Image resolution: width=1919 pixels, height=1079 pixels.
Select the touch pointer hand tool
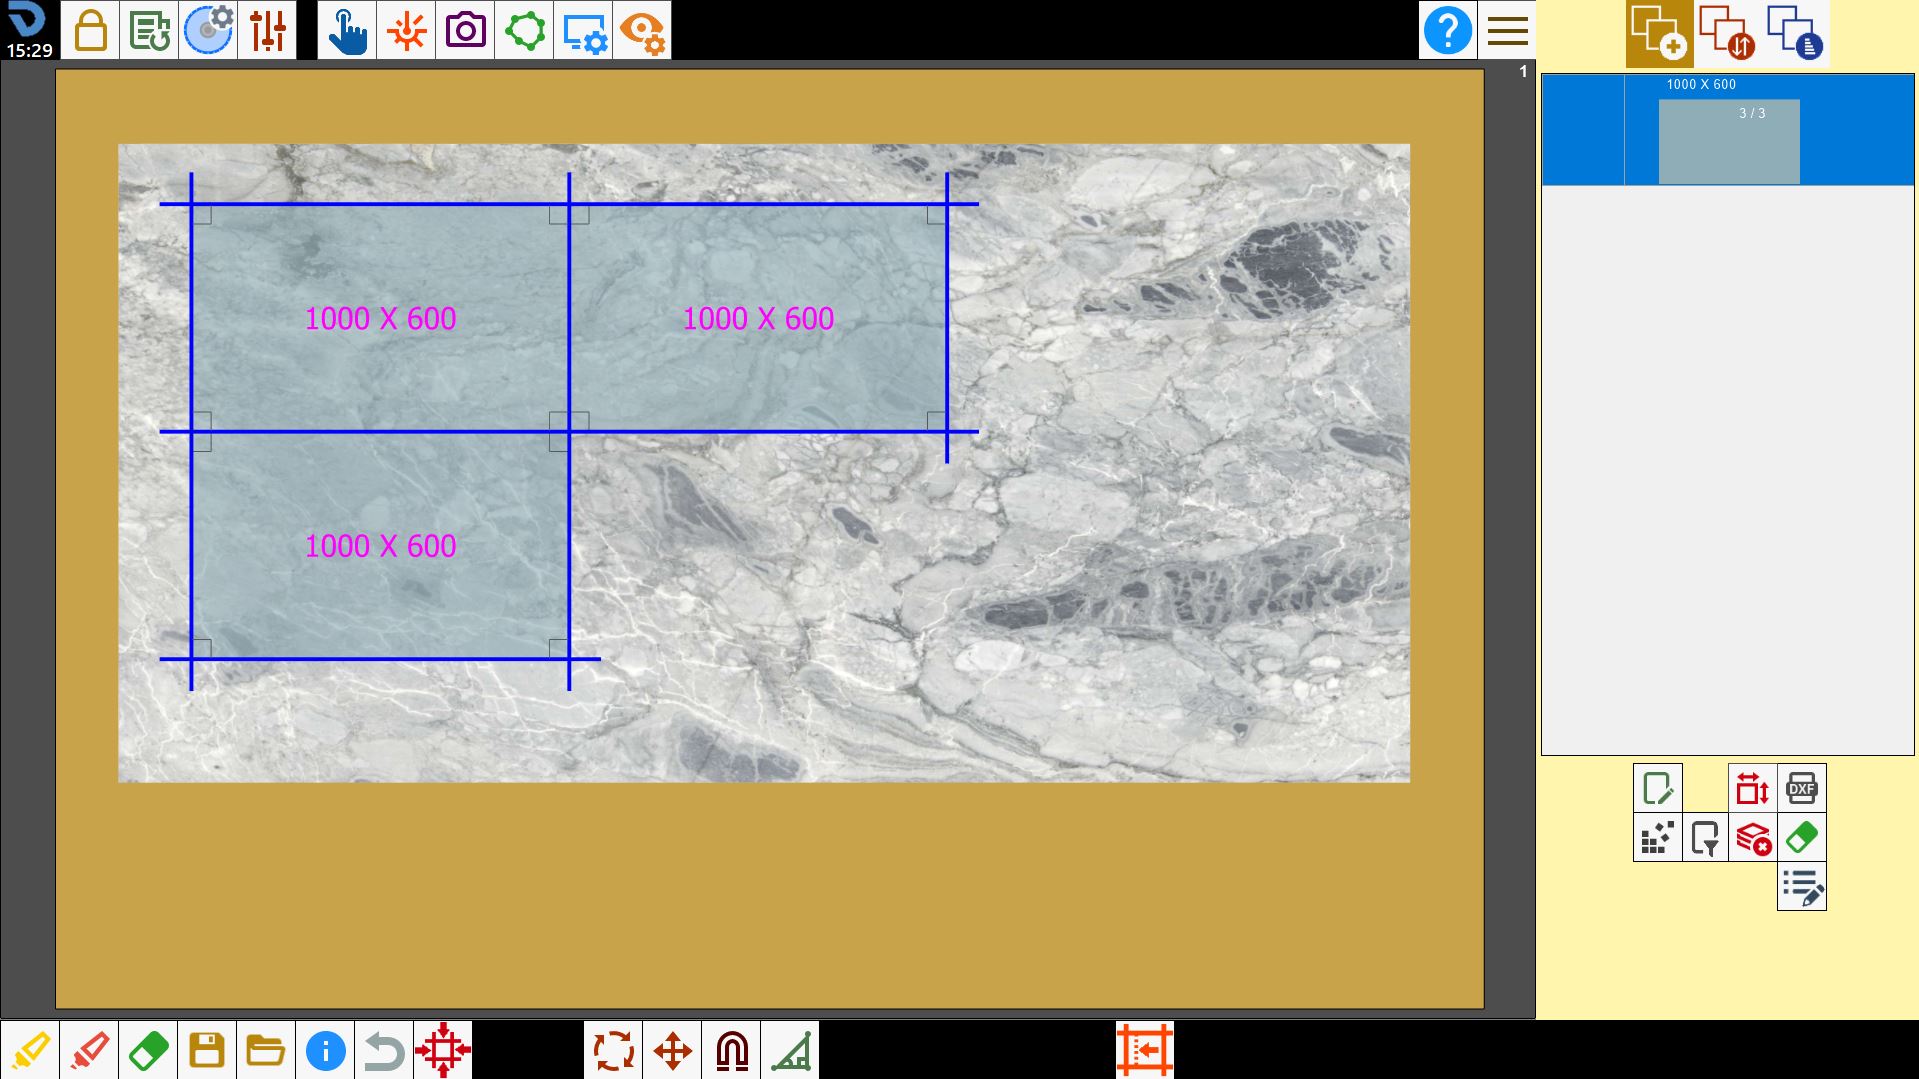(x=347, y=30)
